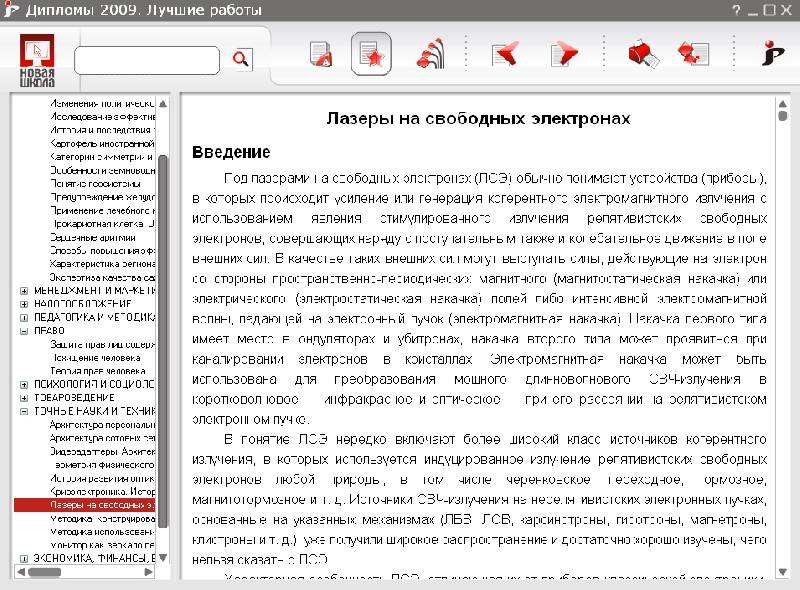This screenshot has width=800, height=590.
Task: Open 'Прокариотная клетка' tree item
Action: [x=104, y=224]
